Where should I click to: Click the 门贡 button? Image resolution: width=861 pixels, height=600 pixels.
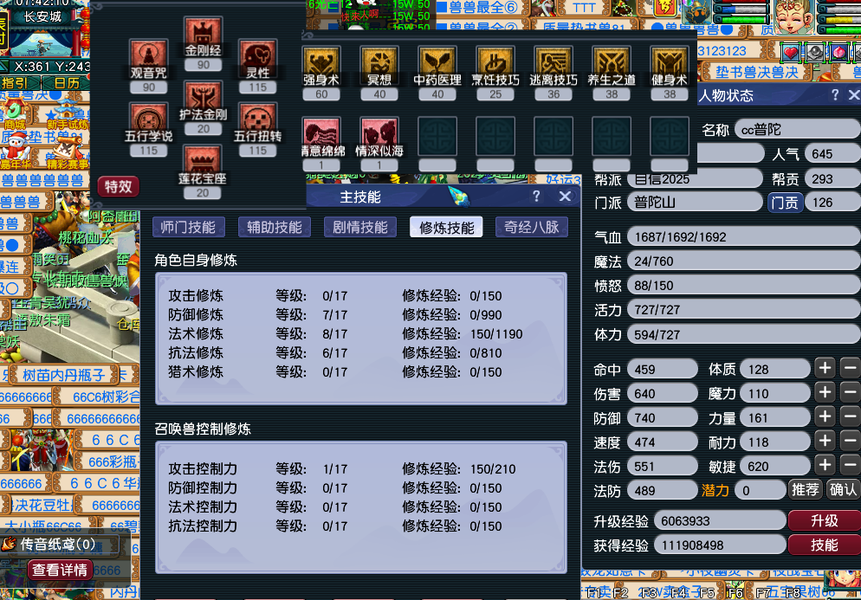[x=785, y=203]
